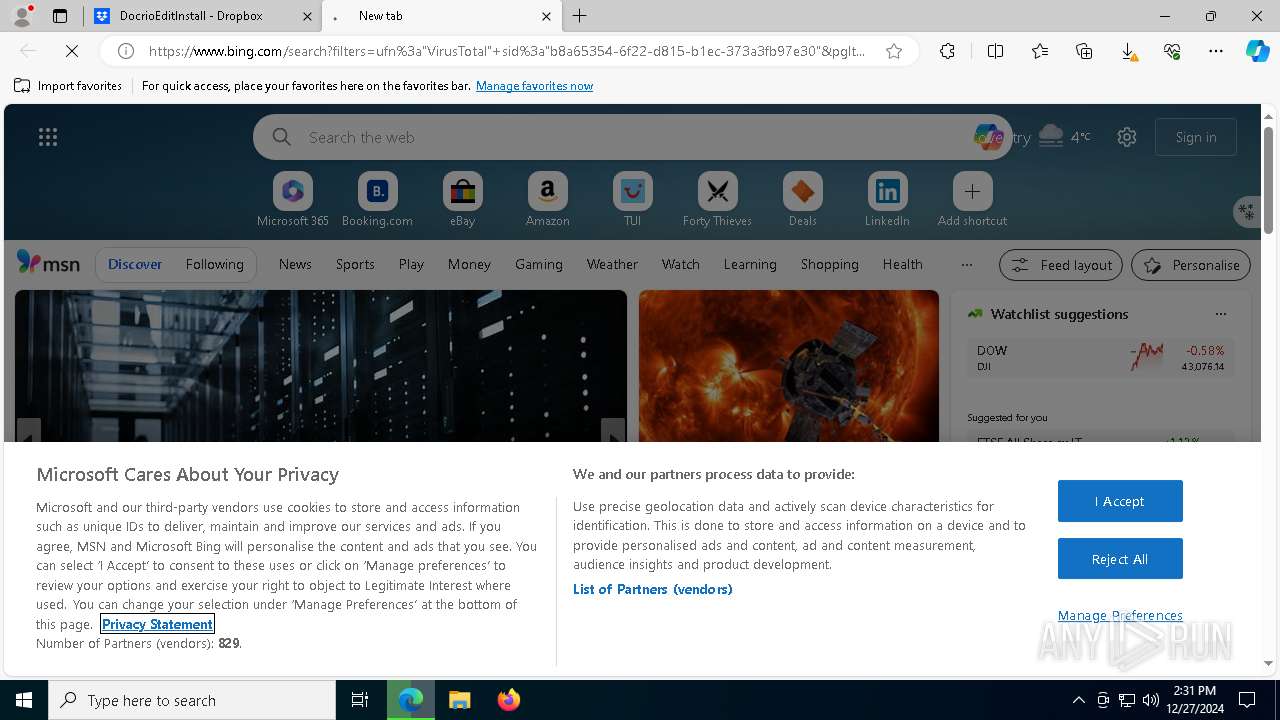1280x720 pixels.
Task: Open the Watch section
Action: [681, 264]
